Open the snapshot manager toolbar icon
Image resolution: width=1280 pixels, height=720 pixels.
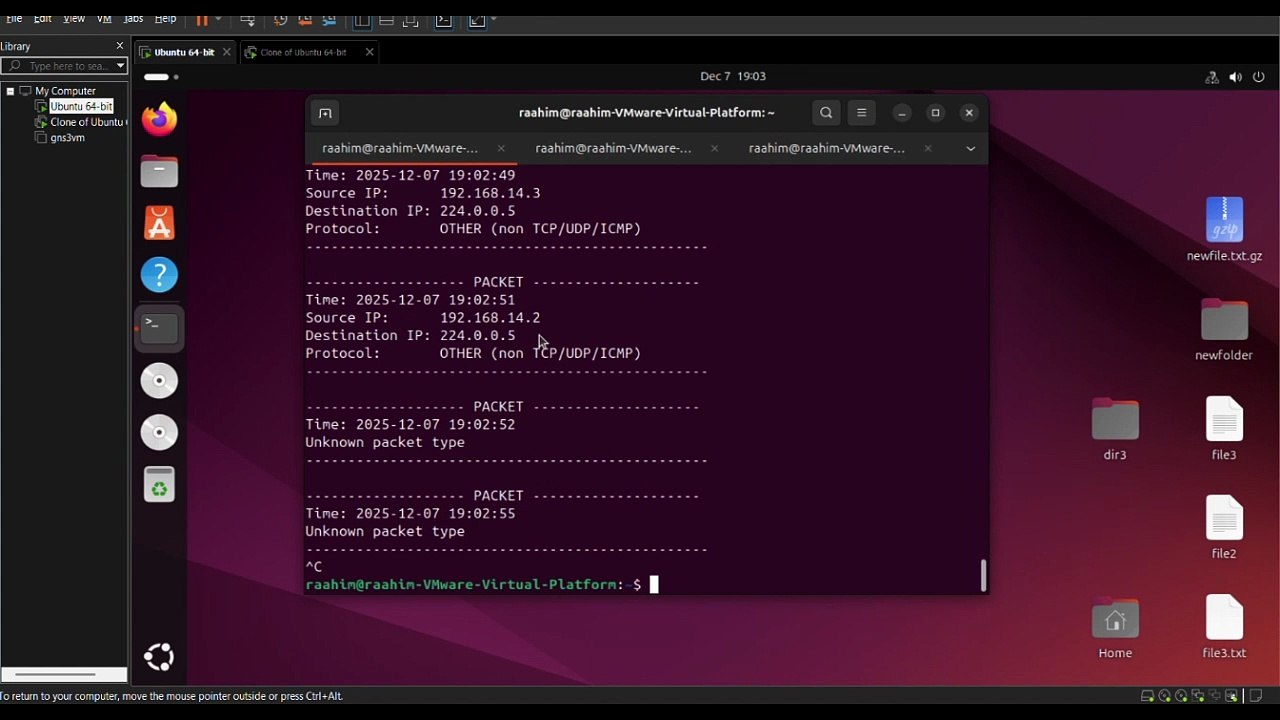click(327, 19)
